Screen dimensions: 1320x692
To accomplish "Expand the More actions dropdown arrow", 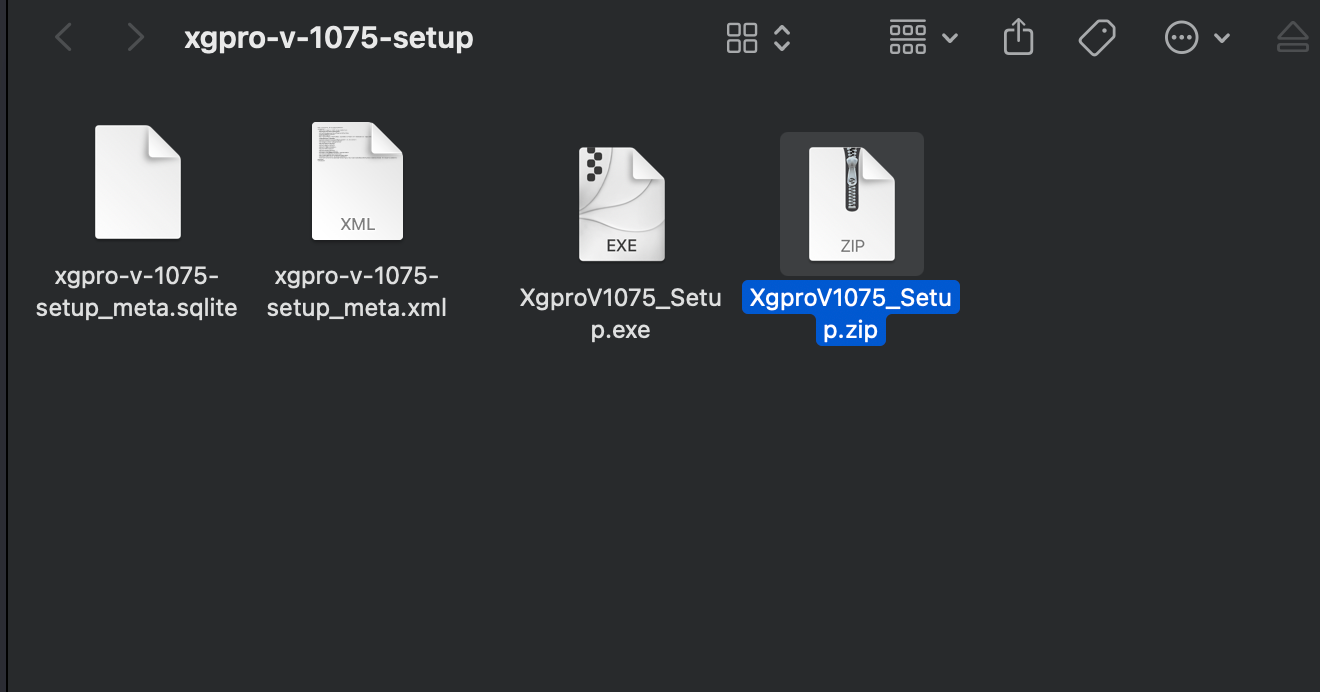I will tap(1221, 38).
